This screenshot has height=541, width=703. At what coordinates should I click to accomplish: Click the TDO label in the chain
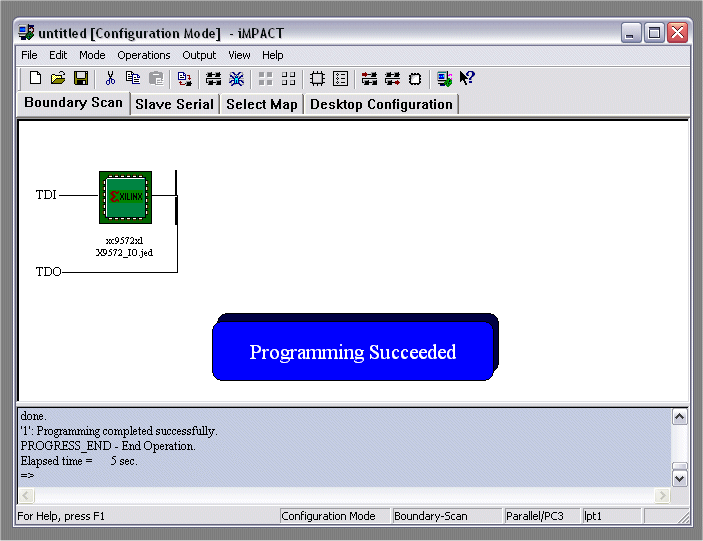(48, 272)
